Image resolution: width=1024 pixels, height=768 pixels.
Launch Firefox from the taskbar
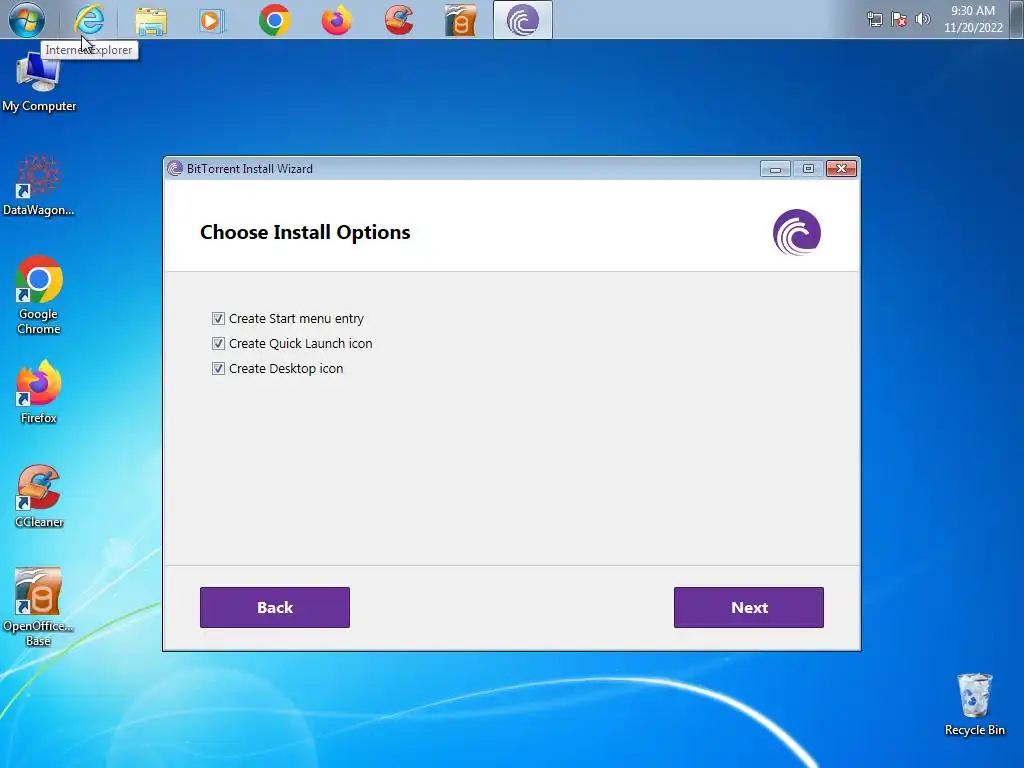[x=336, y=20]
